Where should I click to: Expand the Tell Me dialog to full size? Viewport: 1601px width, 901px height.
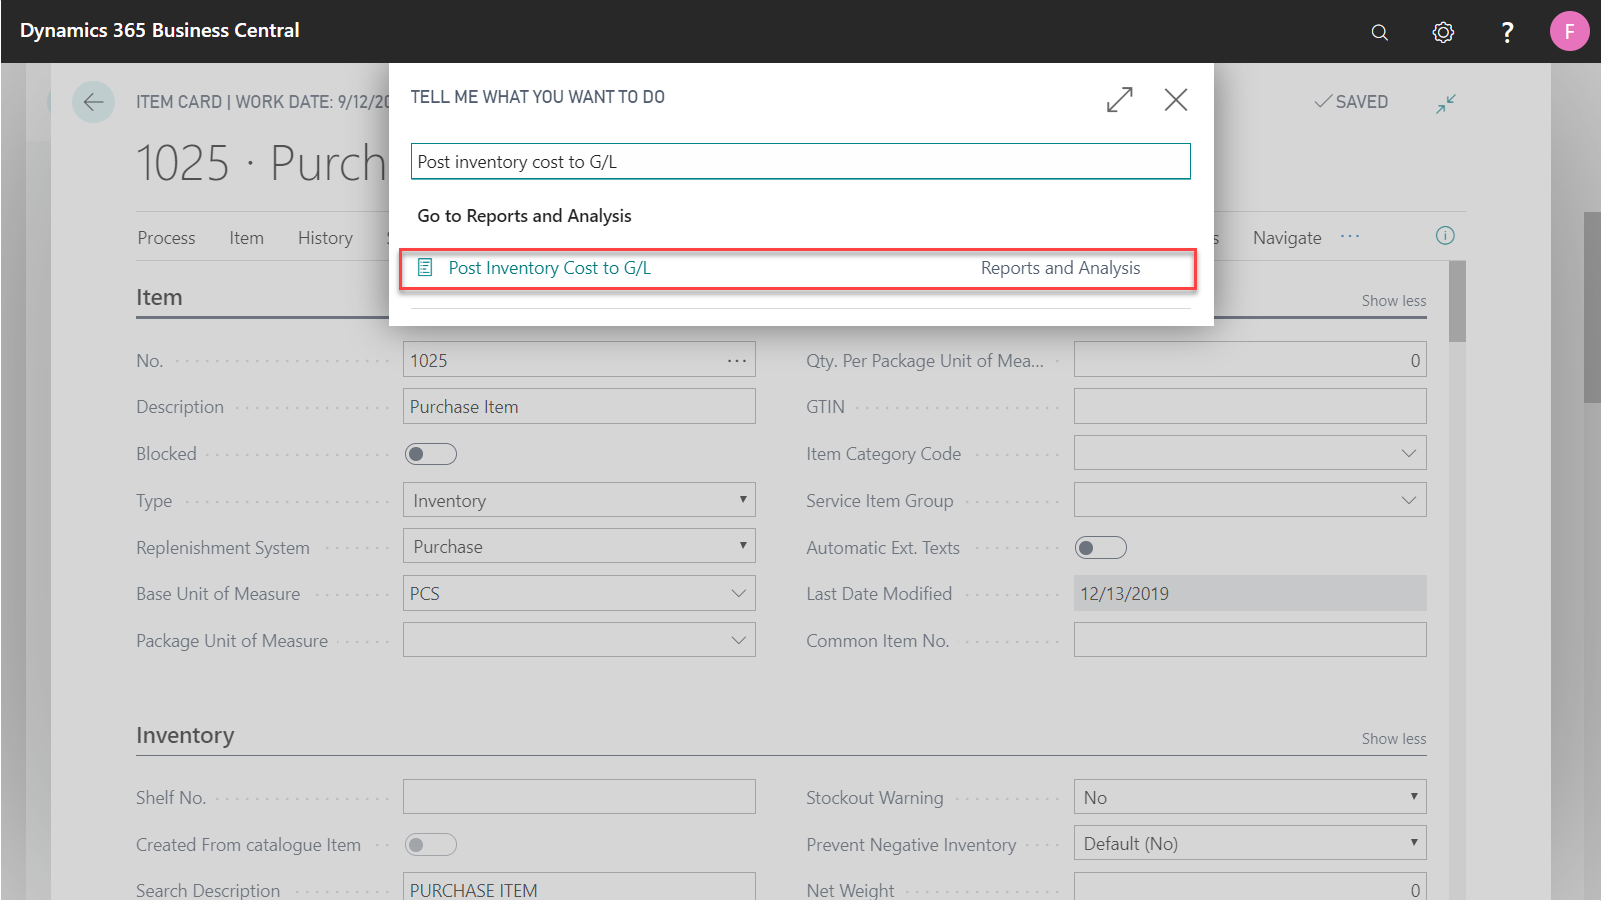tap(1120, 99)
